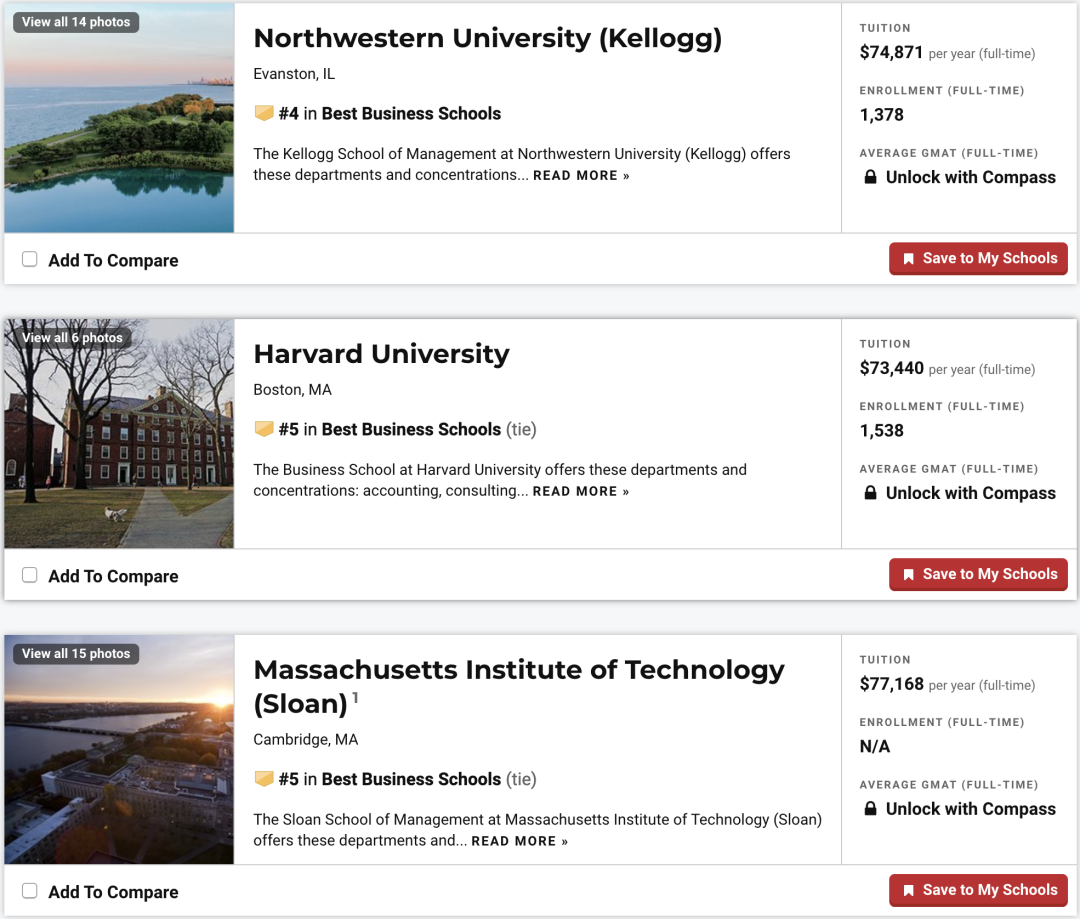
Task: Click the bookmark icon on Harvard's Save to My Schools
Action: point(908,575)
